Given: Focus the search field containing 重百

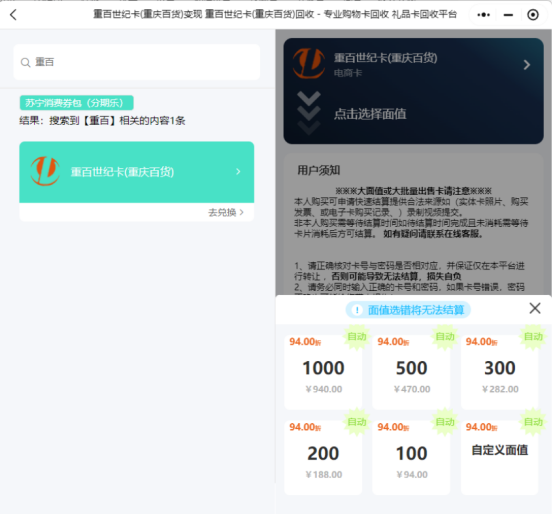Looking at the screenshot, I should click(x=137, y=62).
